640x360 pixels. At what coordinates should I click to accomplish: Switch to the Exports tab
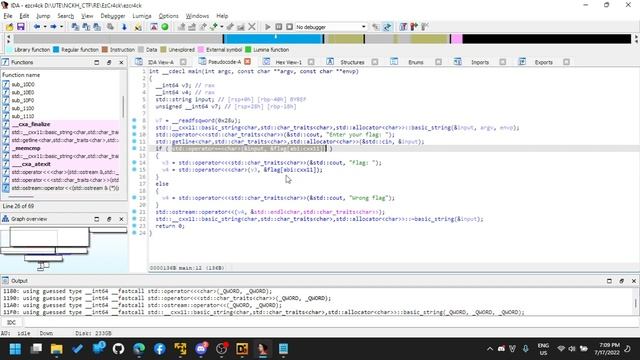tap(543, 62)
